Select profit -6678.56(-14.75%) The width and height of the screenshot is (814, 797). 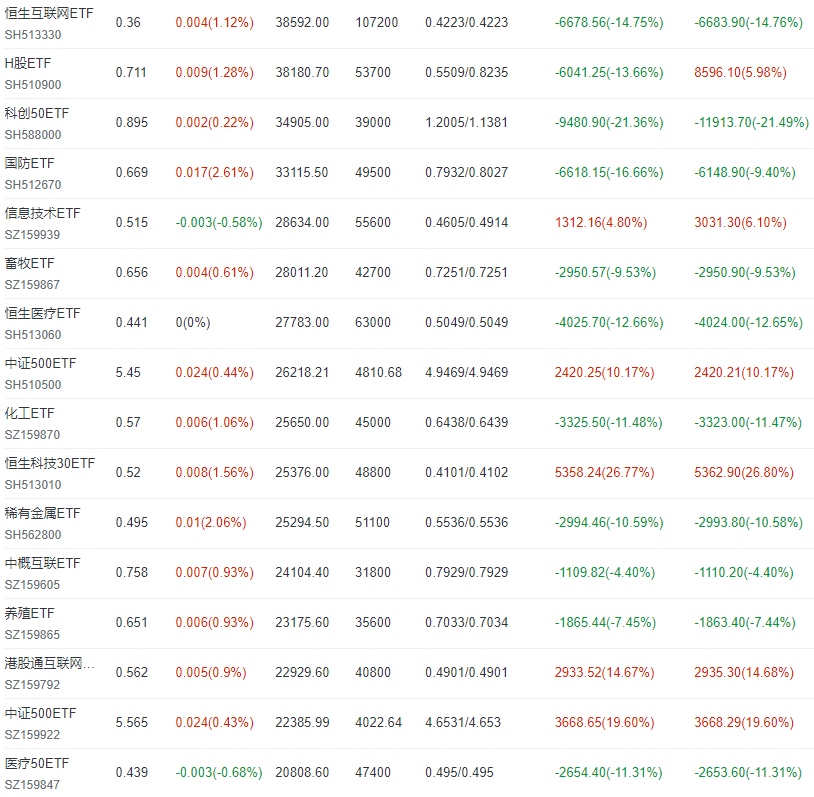point(608,22)
